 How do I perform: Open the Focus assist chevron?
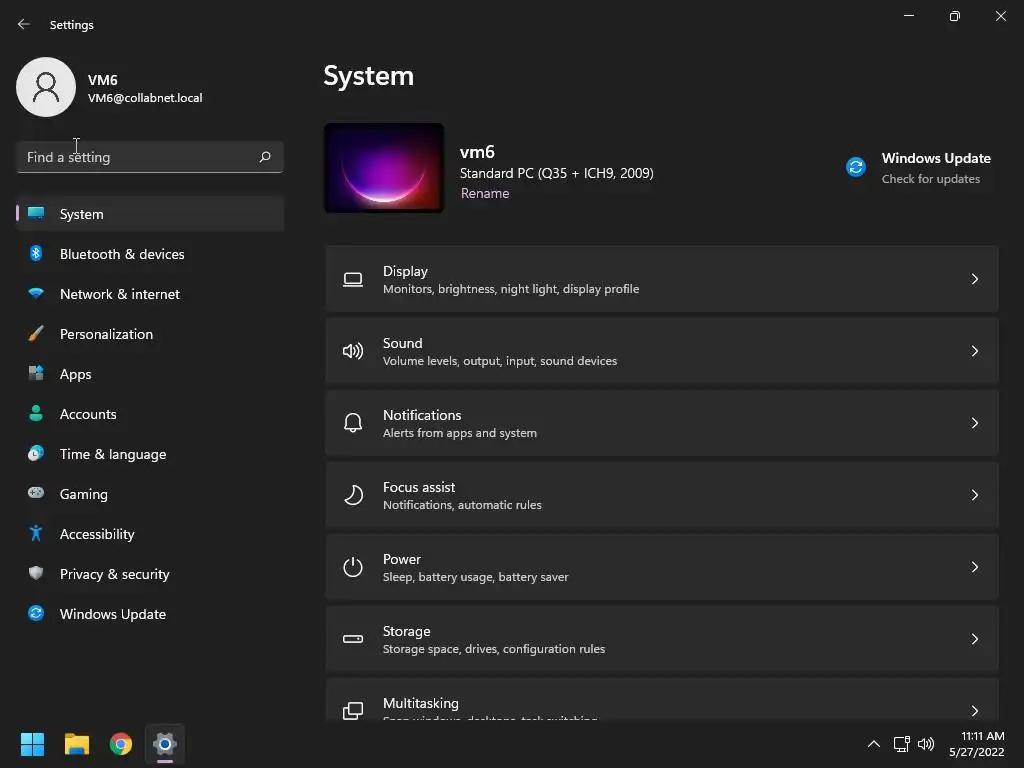pyautogui.click(x=974, y=495)
